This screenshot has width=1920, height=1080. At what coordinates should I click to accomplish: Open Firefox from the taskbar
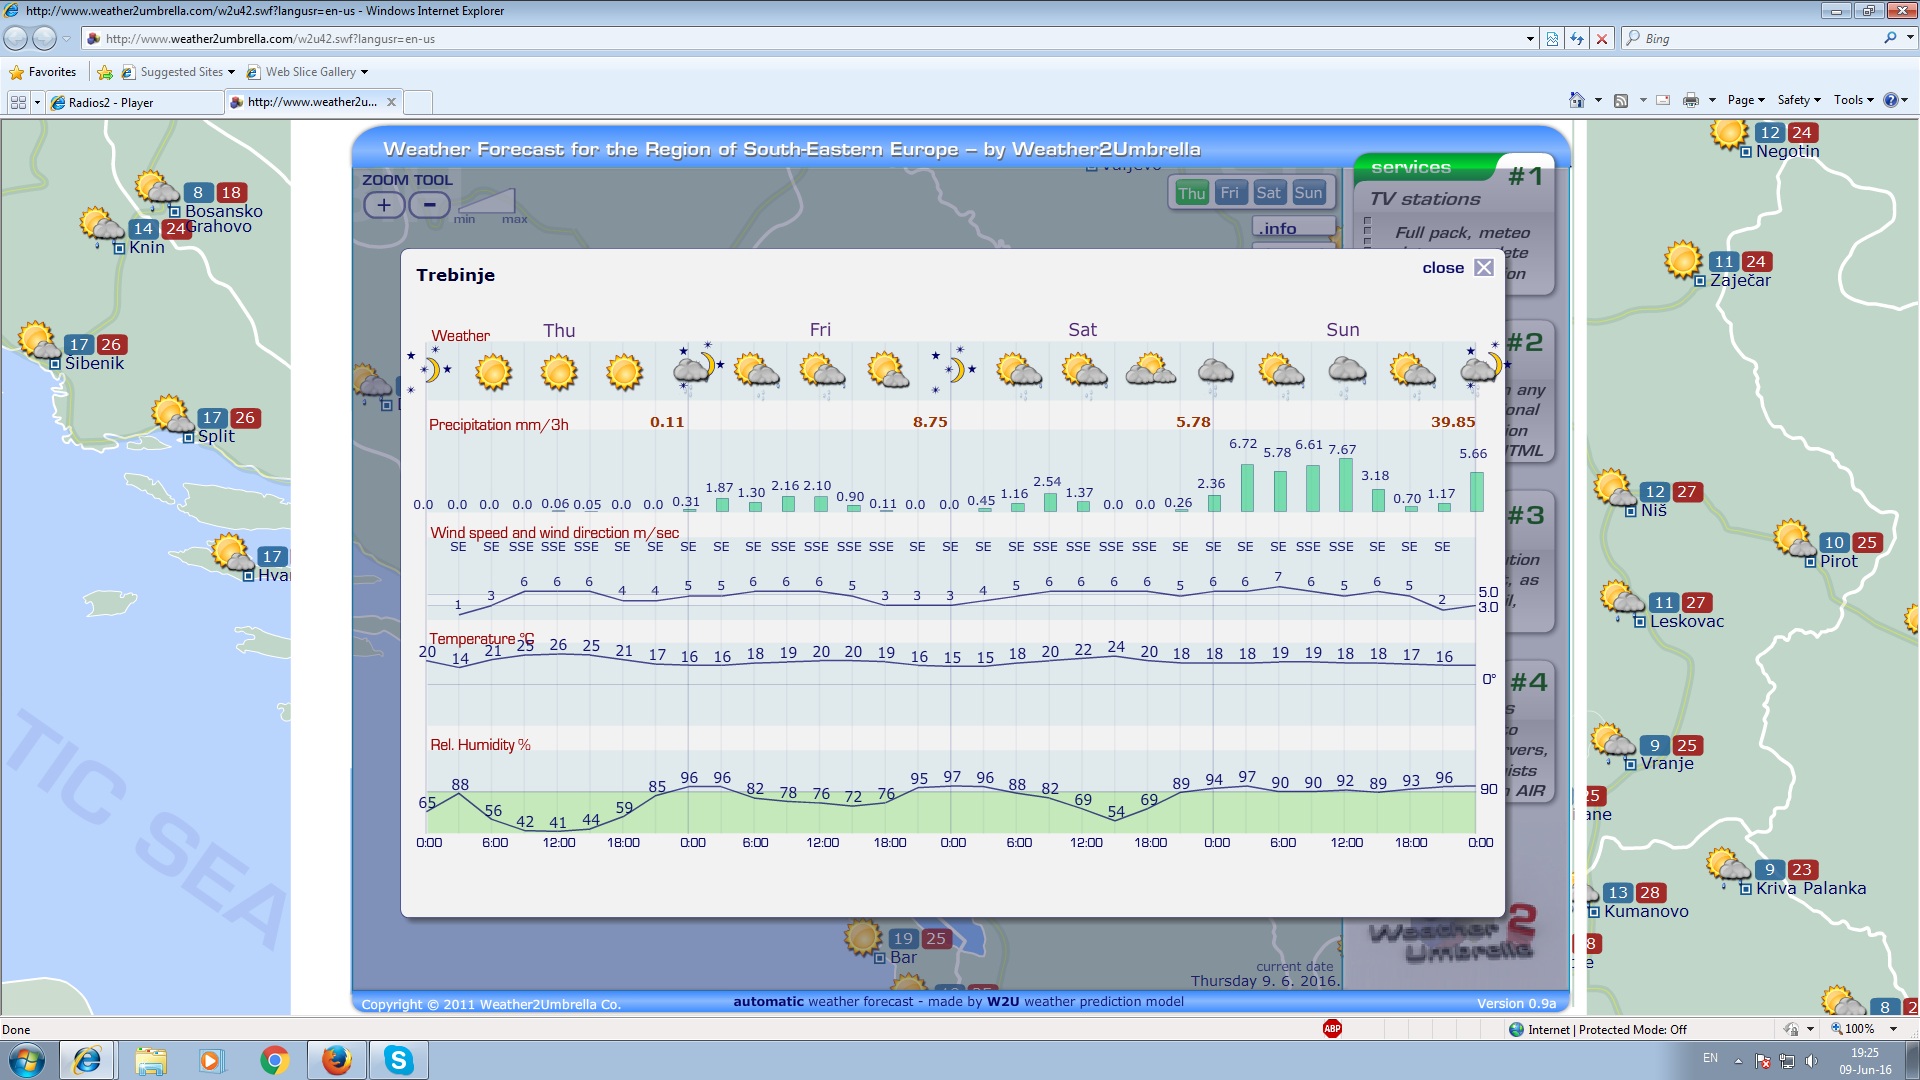[336, 1060]
